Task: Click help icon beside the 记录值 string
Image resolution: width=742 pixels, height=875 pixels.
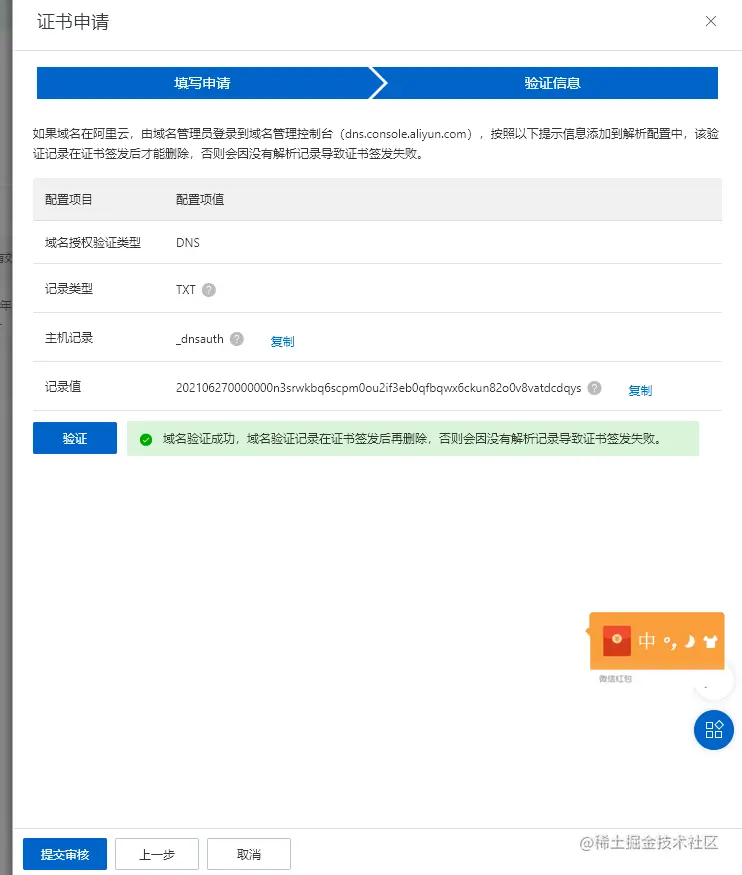Action: click(x=595, y=388)
